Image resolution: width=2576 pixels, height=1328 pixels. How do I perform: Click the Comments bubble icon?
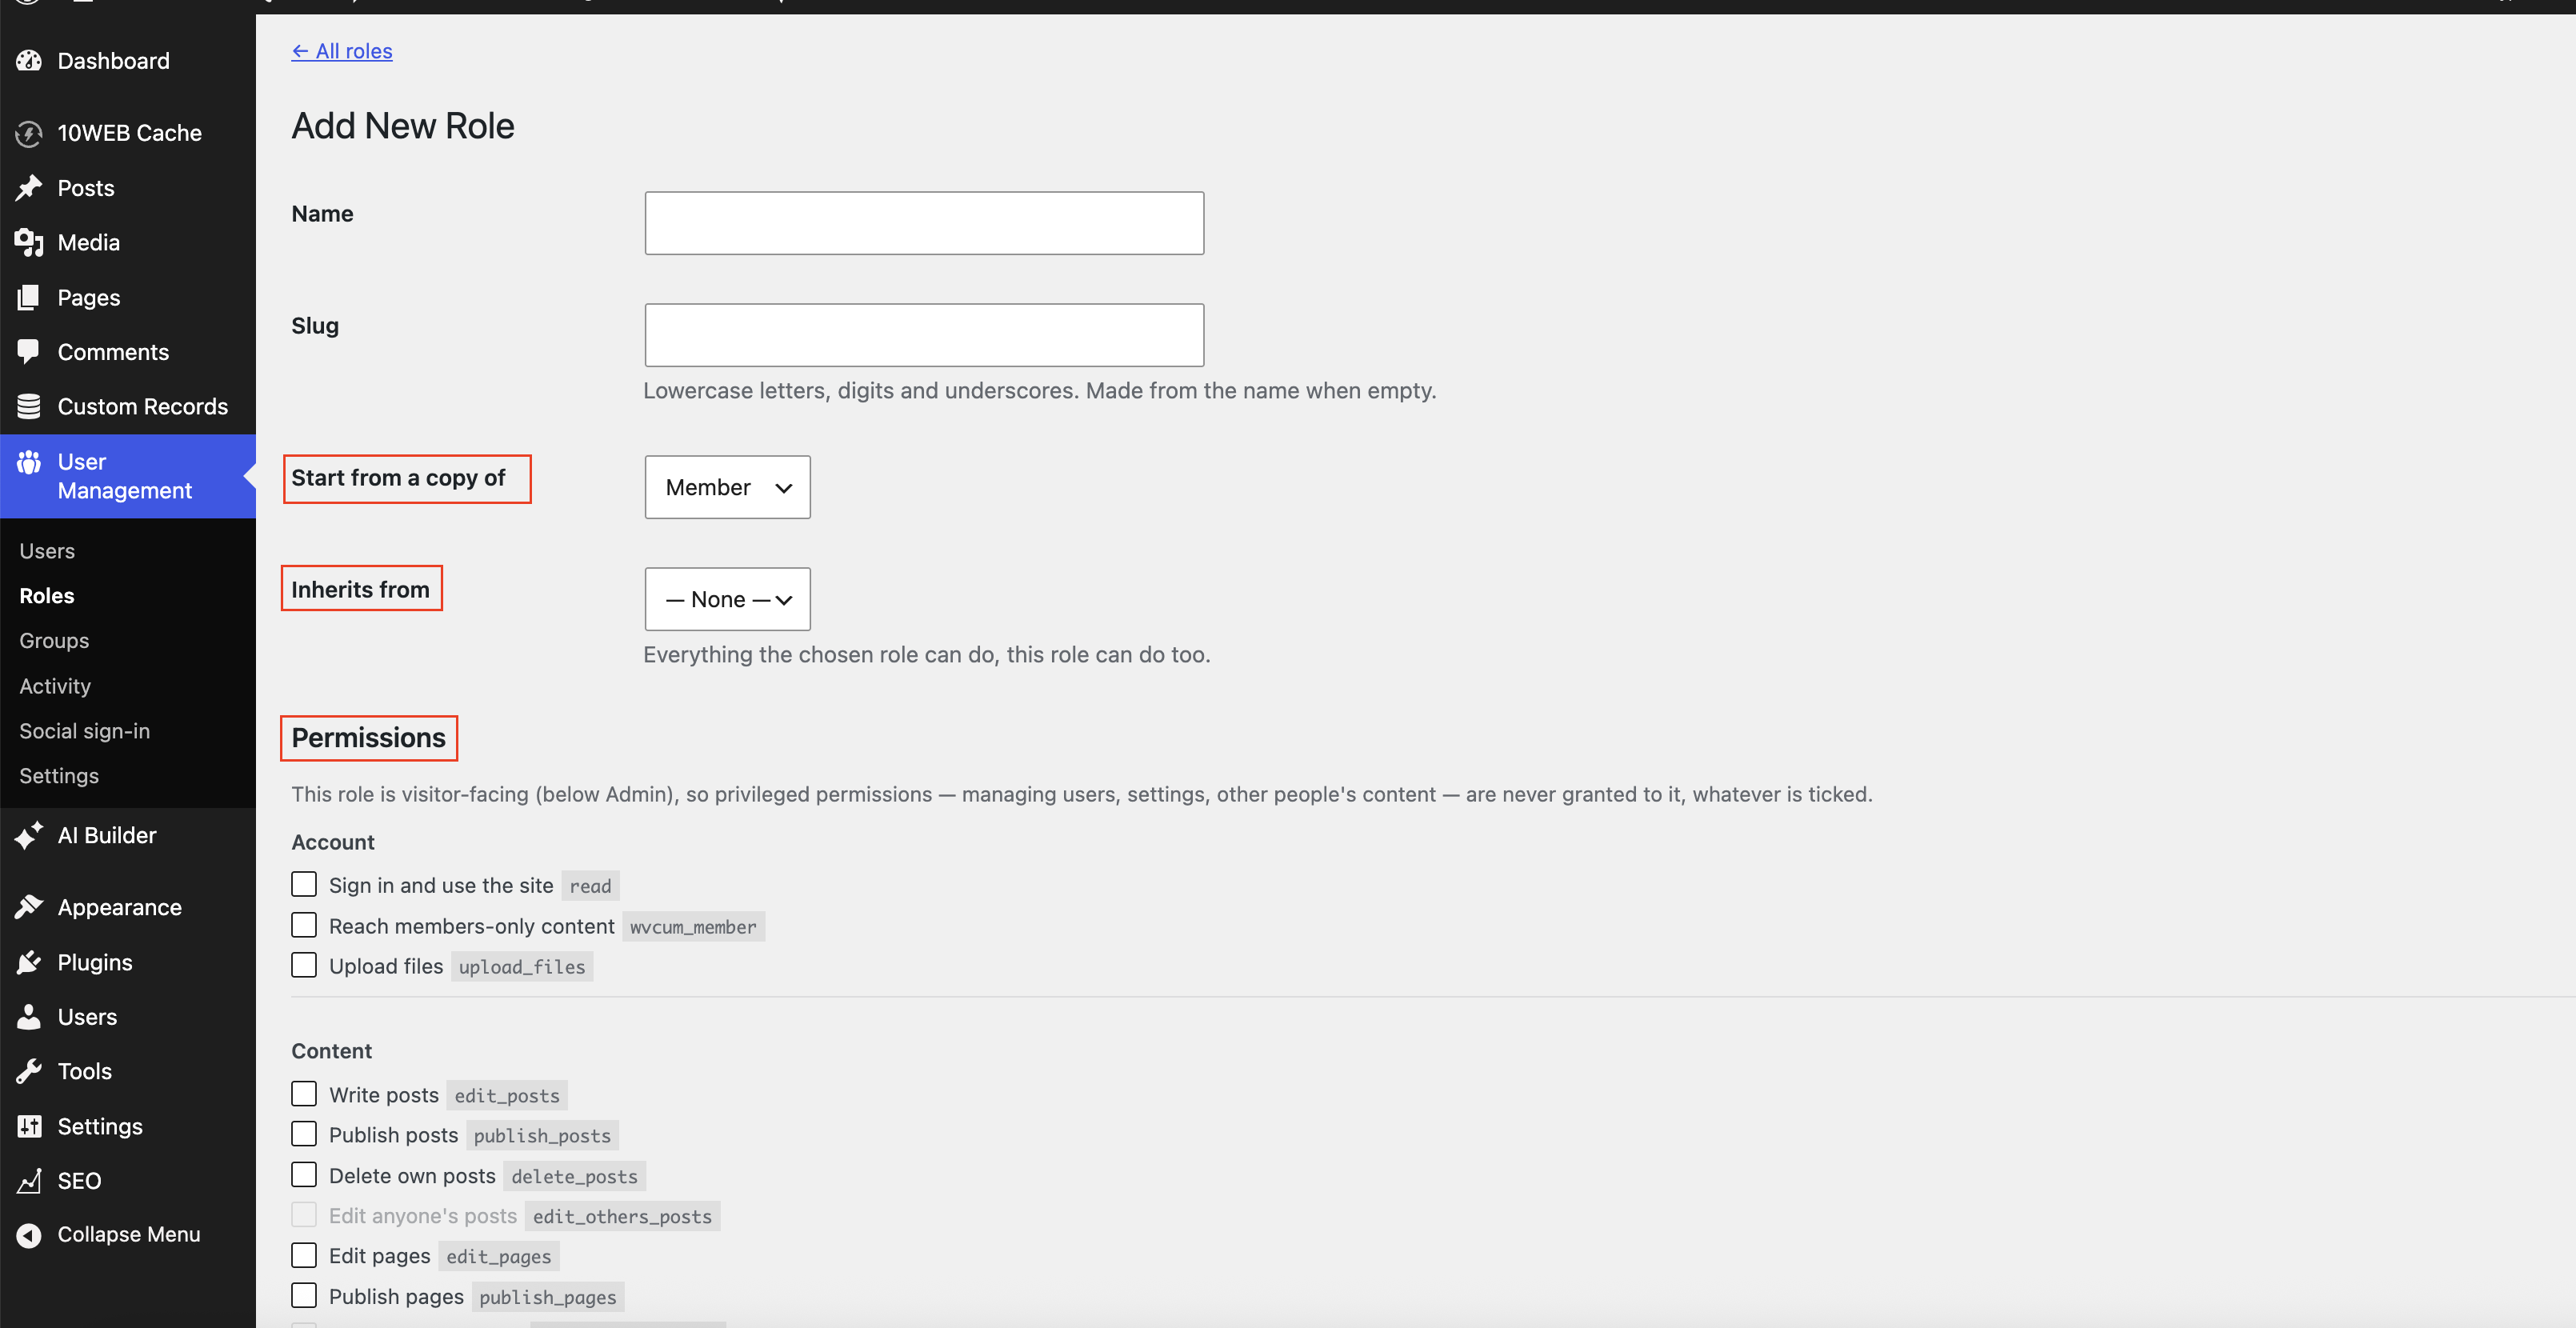[x=29, y=352]
